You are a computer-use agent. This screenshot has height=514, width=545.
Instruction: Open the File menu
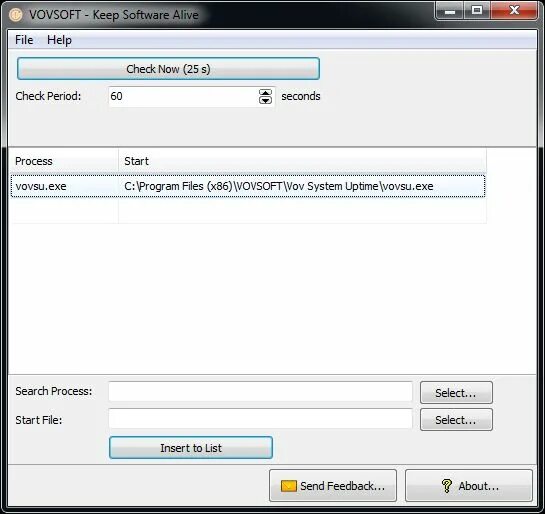click(x=24, y=40)
